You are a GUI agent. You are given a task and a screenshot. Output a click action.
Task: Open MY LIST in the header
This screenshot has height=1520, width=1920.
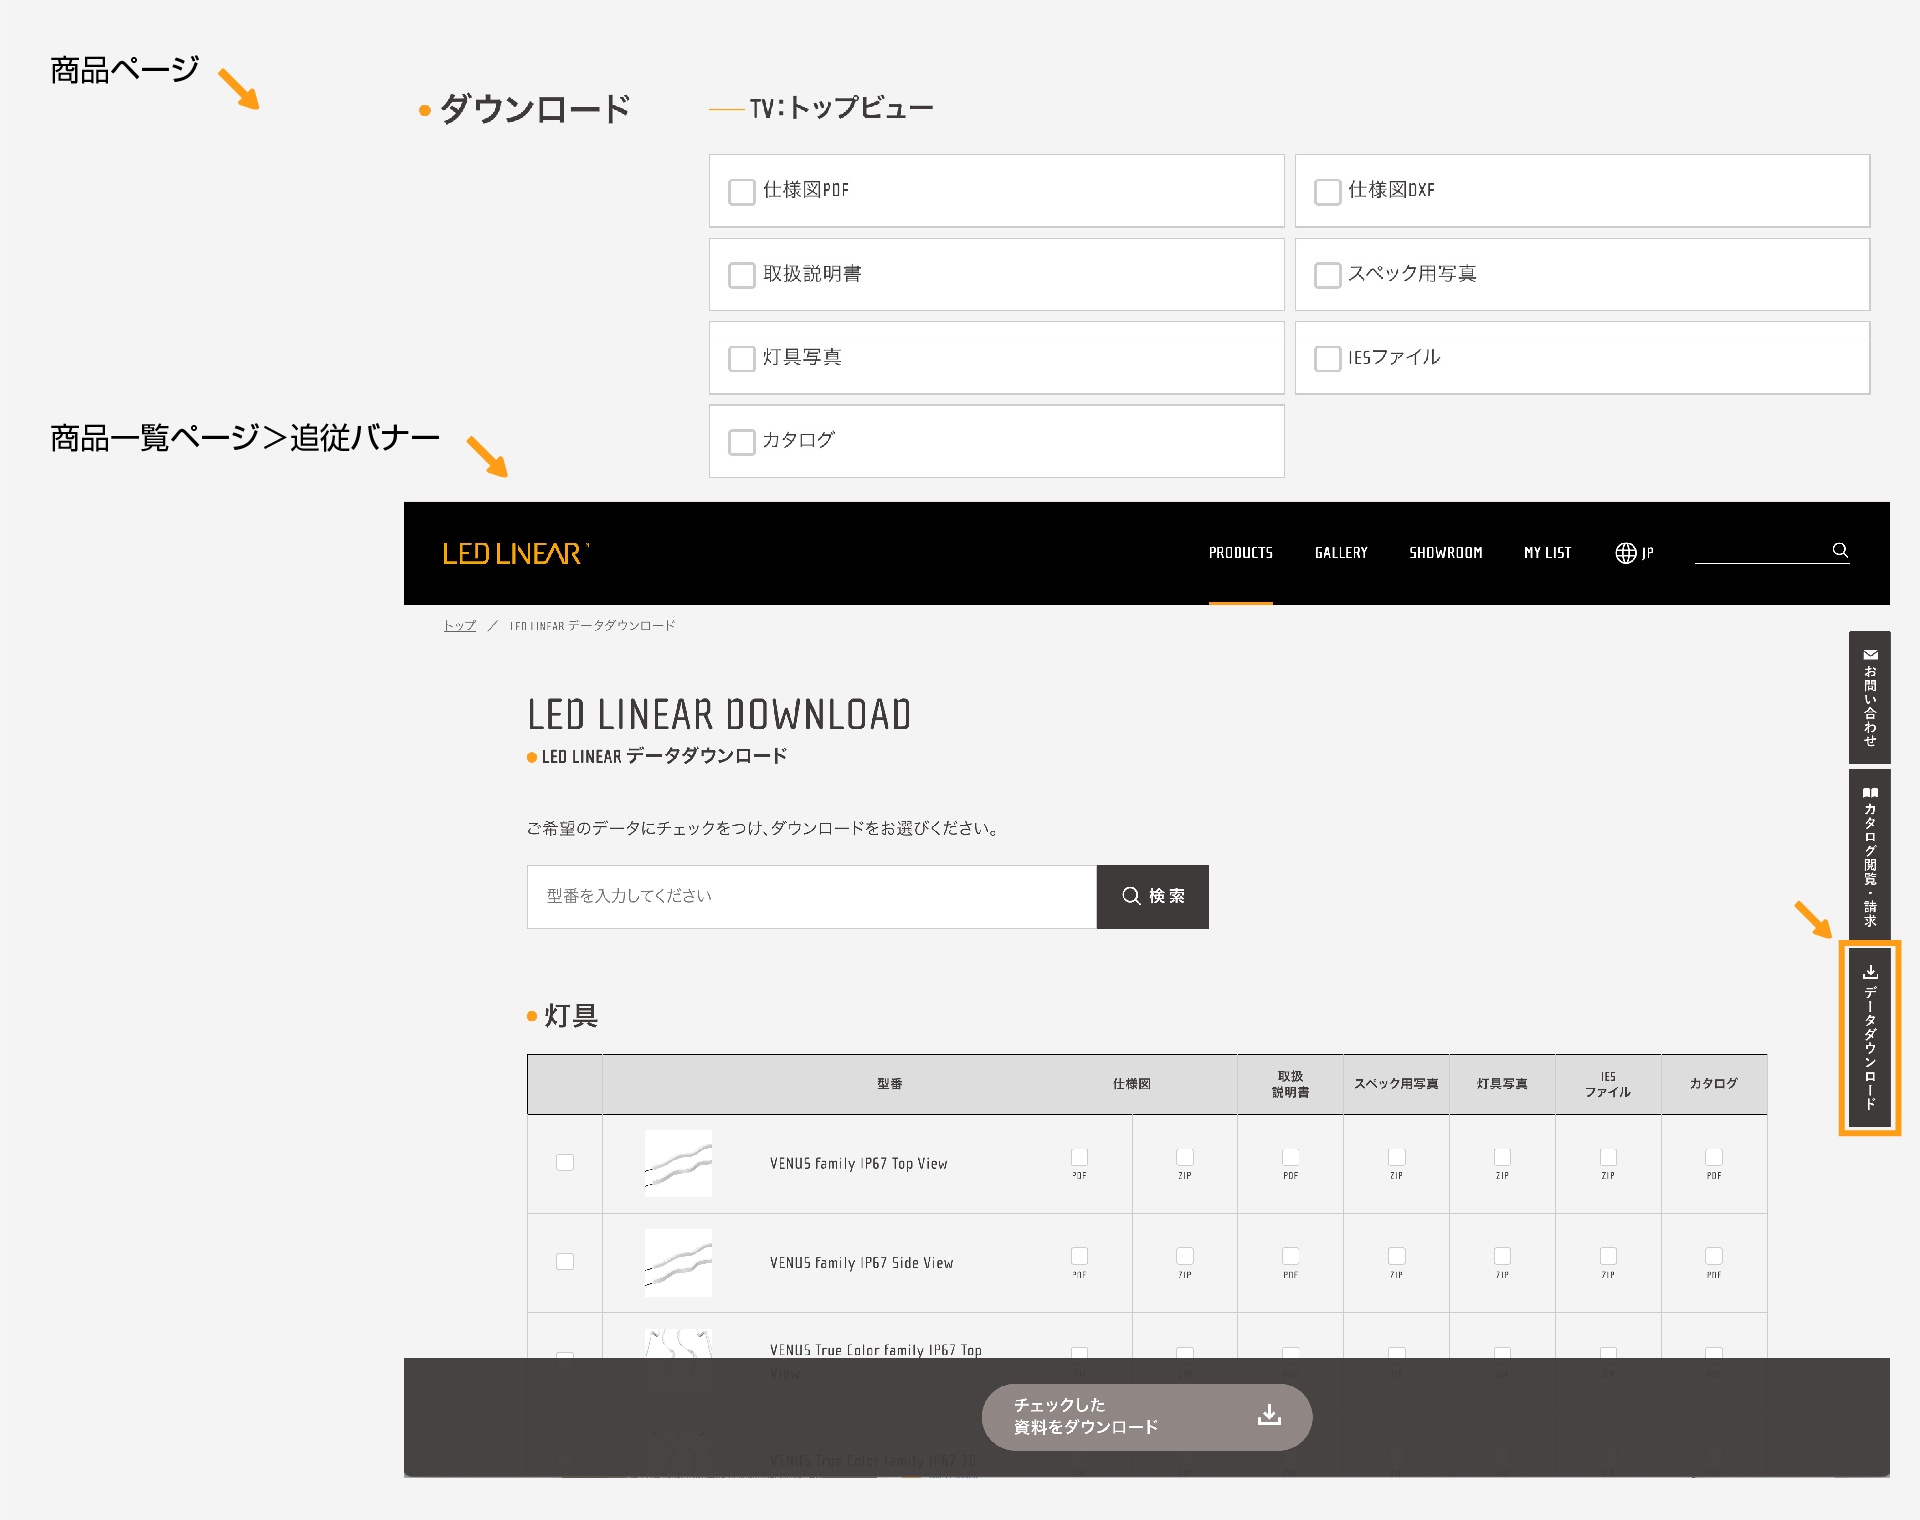(x=1547, y=553)
